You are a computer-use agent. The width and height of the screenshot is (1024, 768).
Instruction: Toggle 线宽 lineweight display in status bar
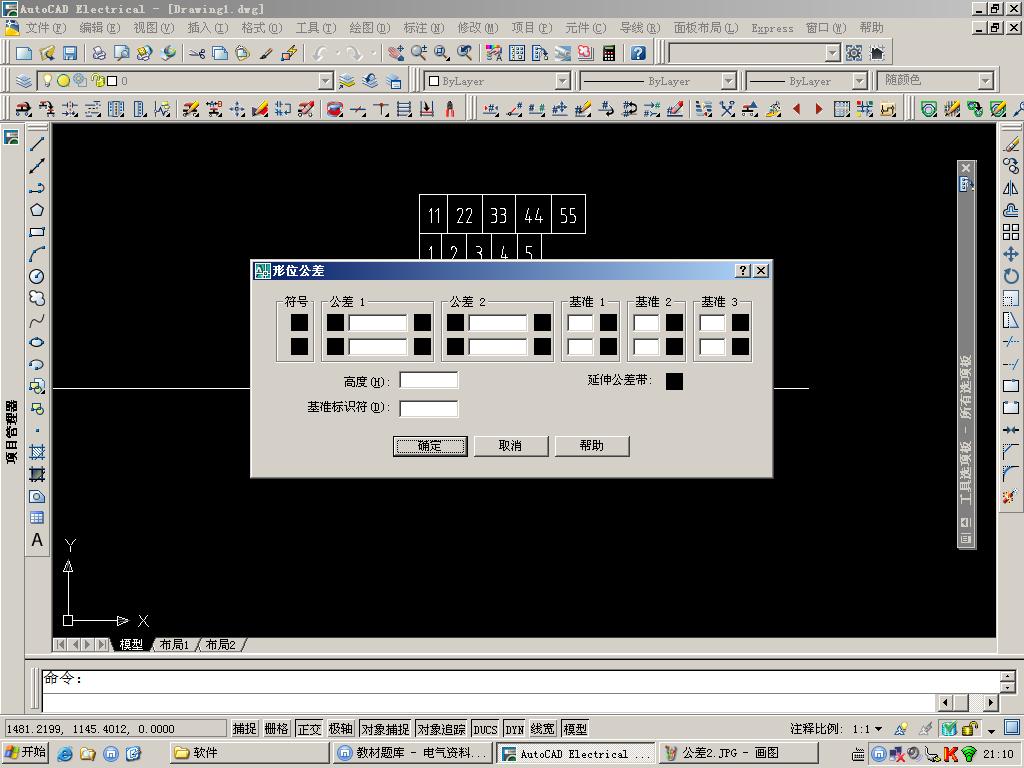click(x=543, y=728)
